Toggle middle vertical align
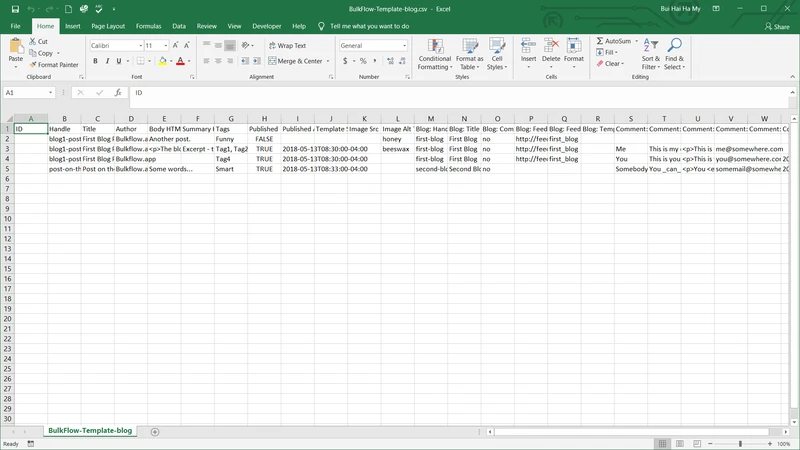The width and height of the screenshot is (800, 450). [218, 45]
